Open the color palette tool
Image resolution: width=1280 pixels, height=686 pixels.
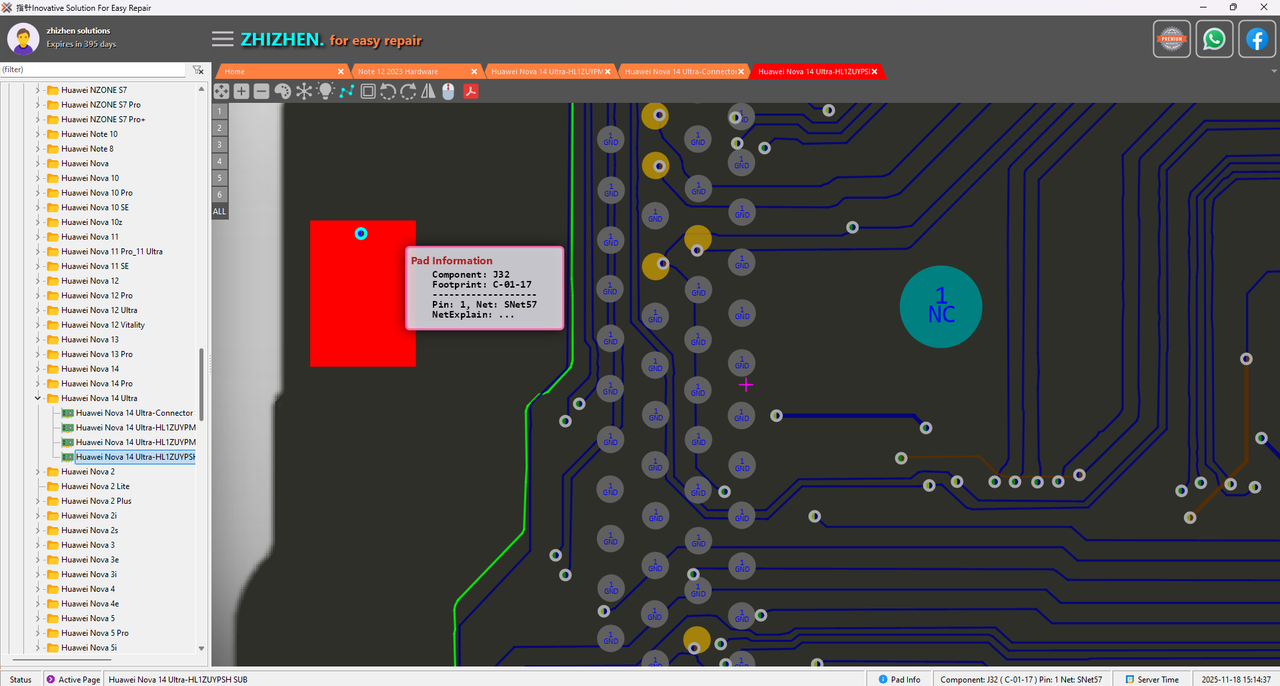[x=282, y=91]
